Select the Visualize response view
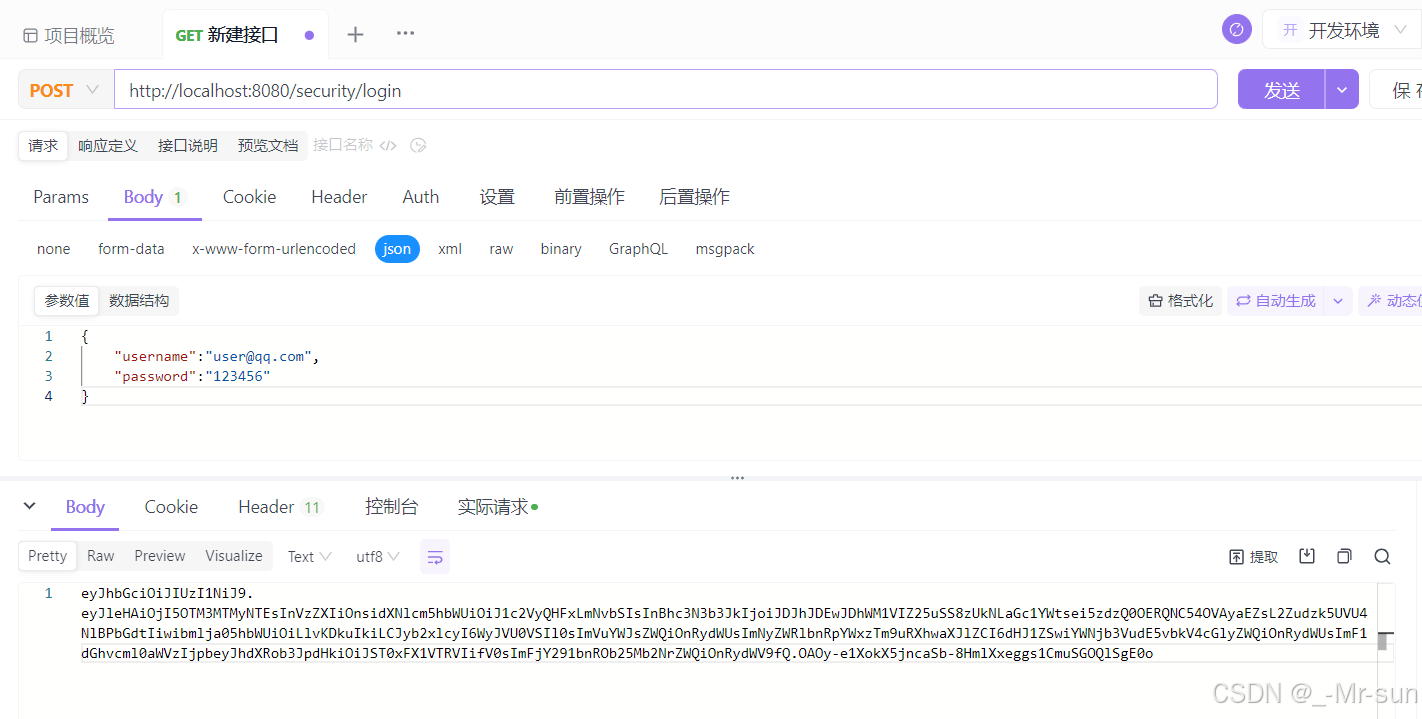The image size is (1422, 719). (x=234, y=556)
